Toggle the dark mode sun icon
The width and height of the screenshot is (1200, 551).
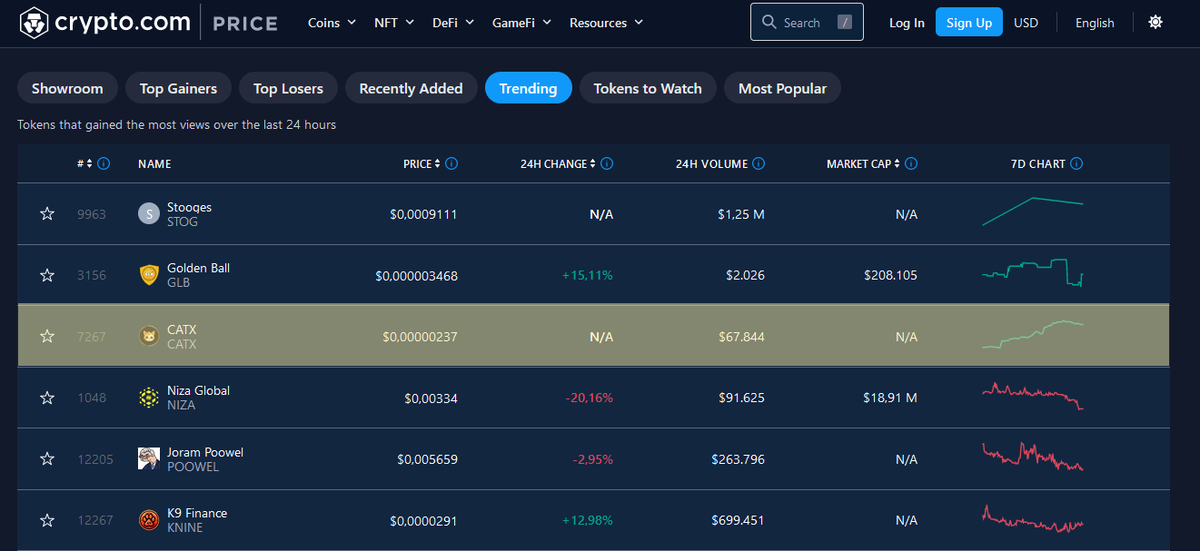click(x=1156, y=22)
